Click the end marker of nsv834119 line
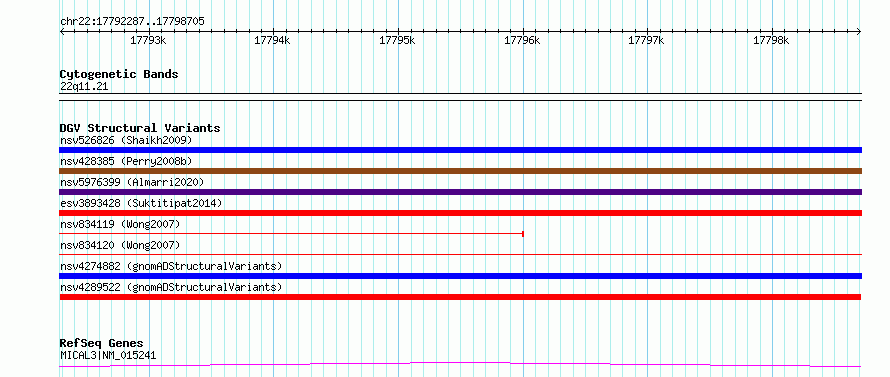Viewport: 890px width, 377px height. 523,233
